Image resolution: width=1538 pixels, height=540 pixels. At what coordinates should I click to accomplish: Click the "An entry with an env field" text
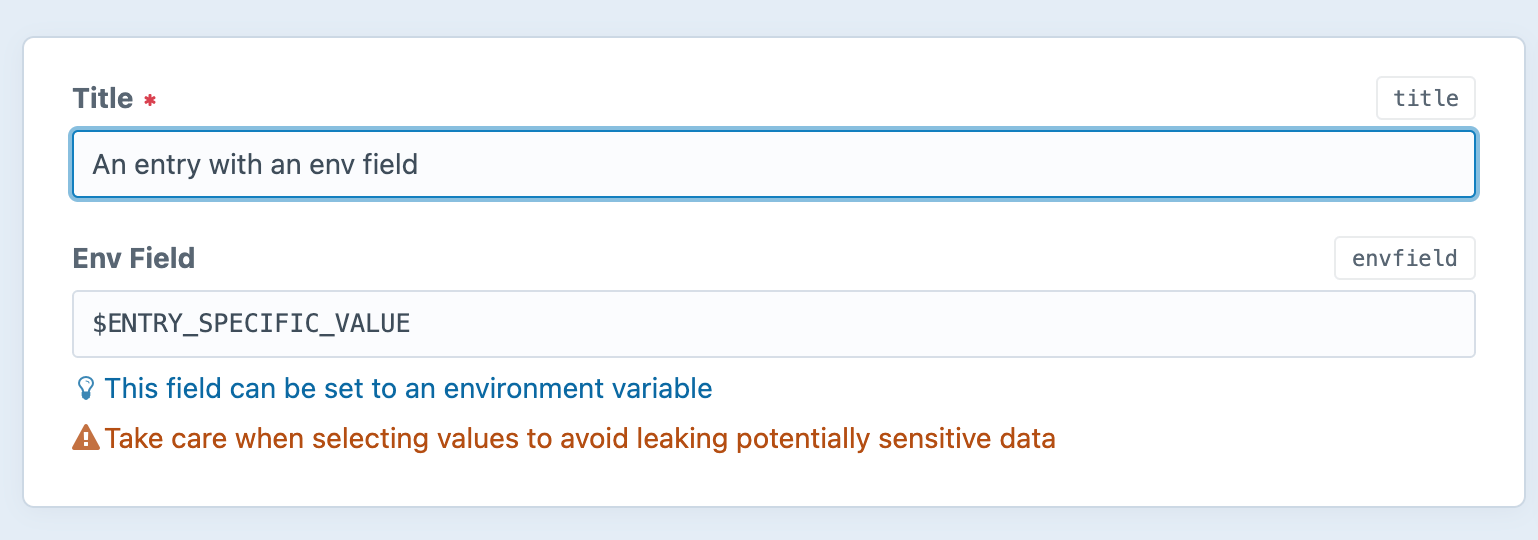255,164
